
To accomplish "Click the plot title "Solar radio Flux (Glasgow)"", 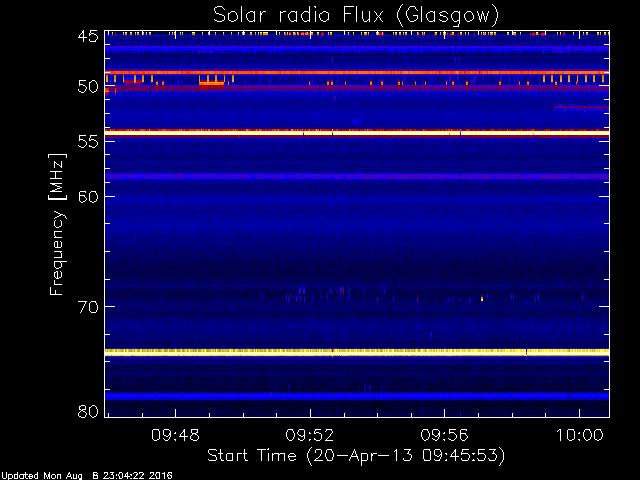I will [x=356, y=15].
